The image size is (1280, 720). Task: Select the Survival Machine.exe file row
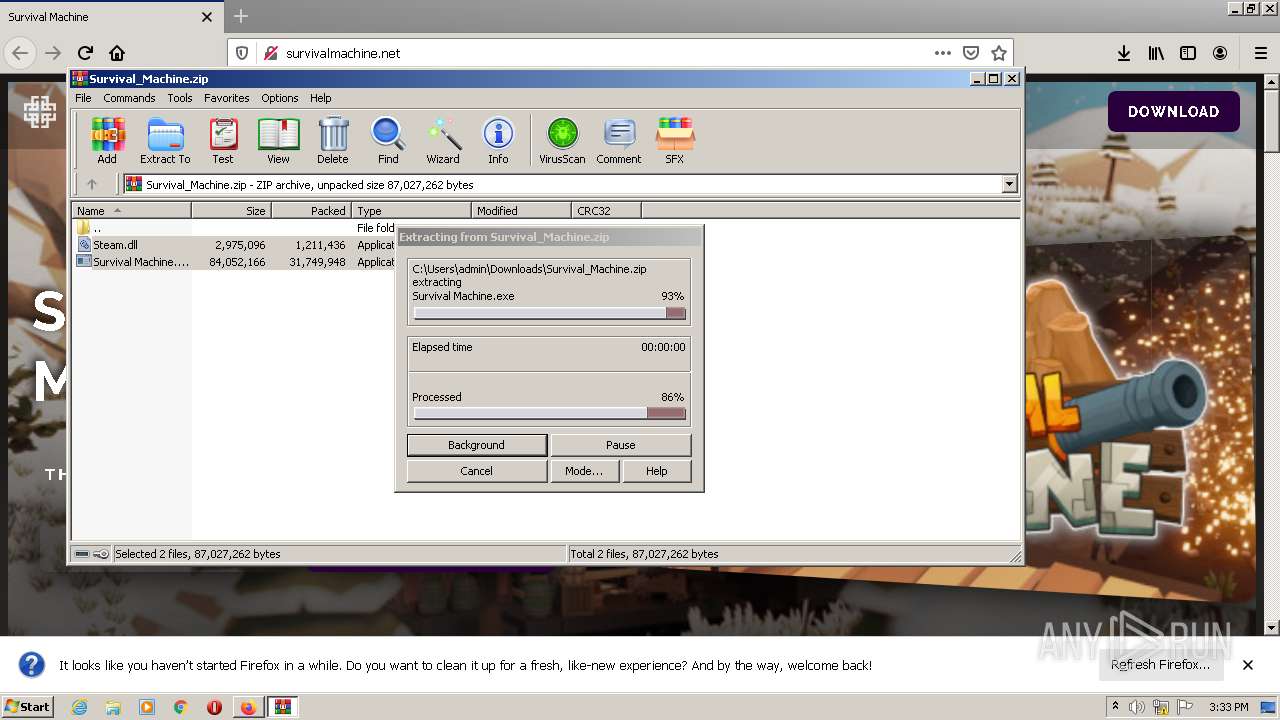(x=232, y=262)
